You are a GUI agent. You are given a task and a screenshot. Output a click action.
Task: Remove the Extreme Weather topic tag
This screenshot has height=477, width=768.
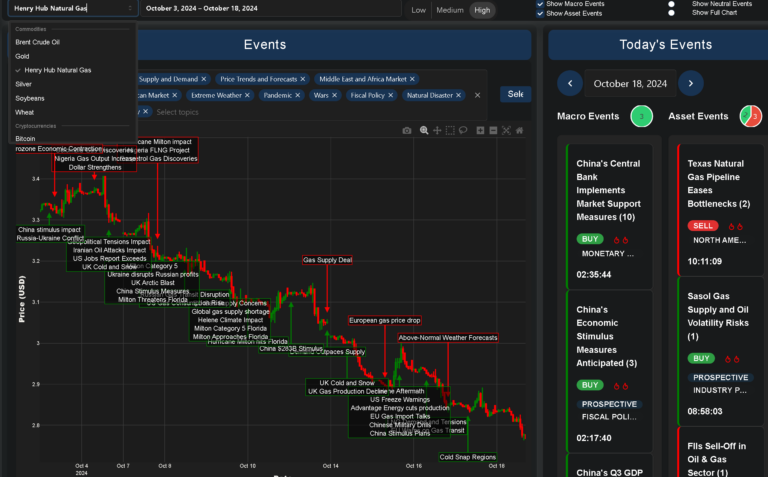click(x=249, y=95)
